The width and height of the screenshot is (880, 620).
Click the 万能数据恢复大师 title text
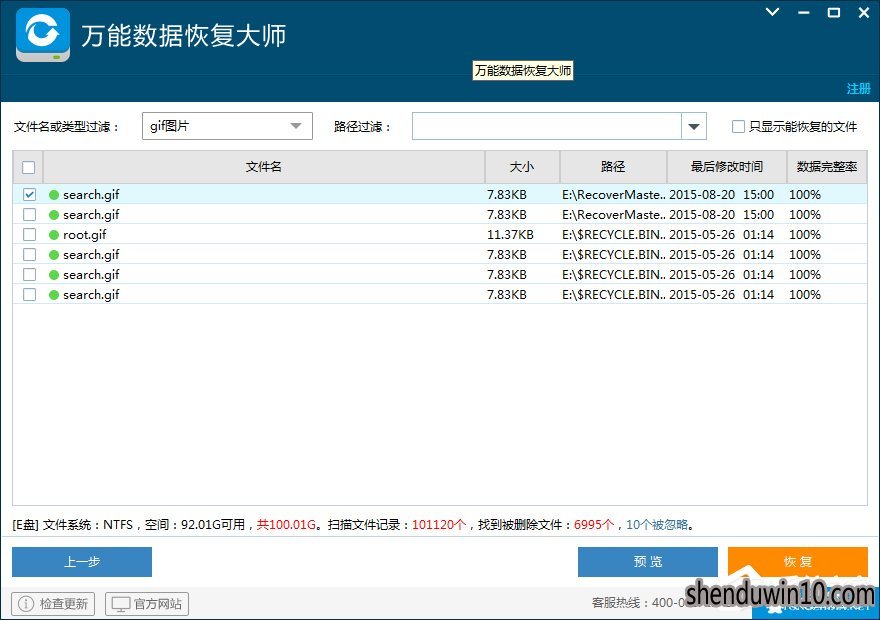pyautogui.click(x=184, y=35)
